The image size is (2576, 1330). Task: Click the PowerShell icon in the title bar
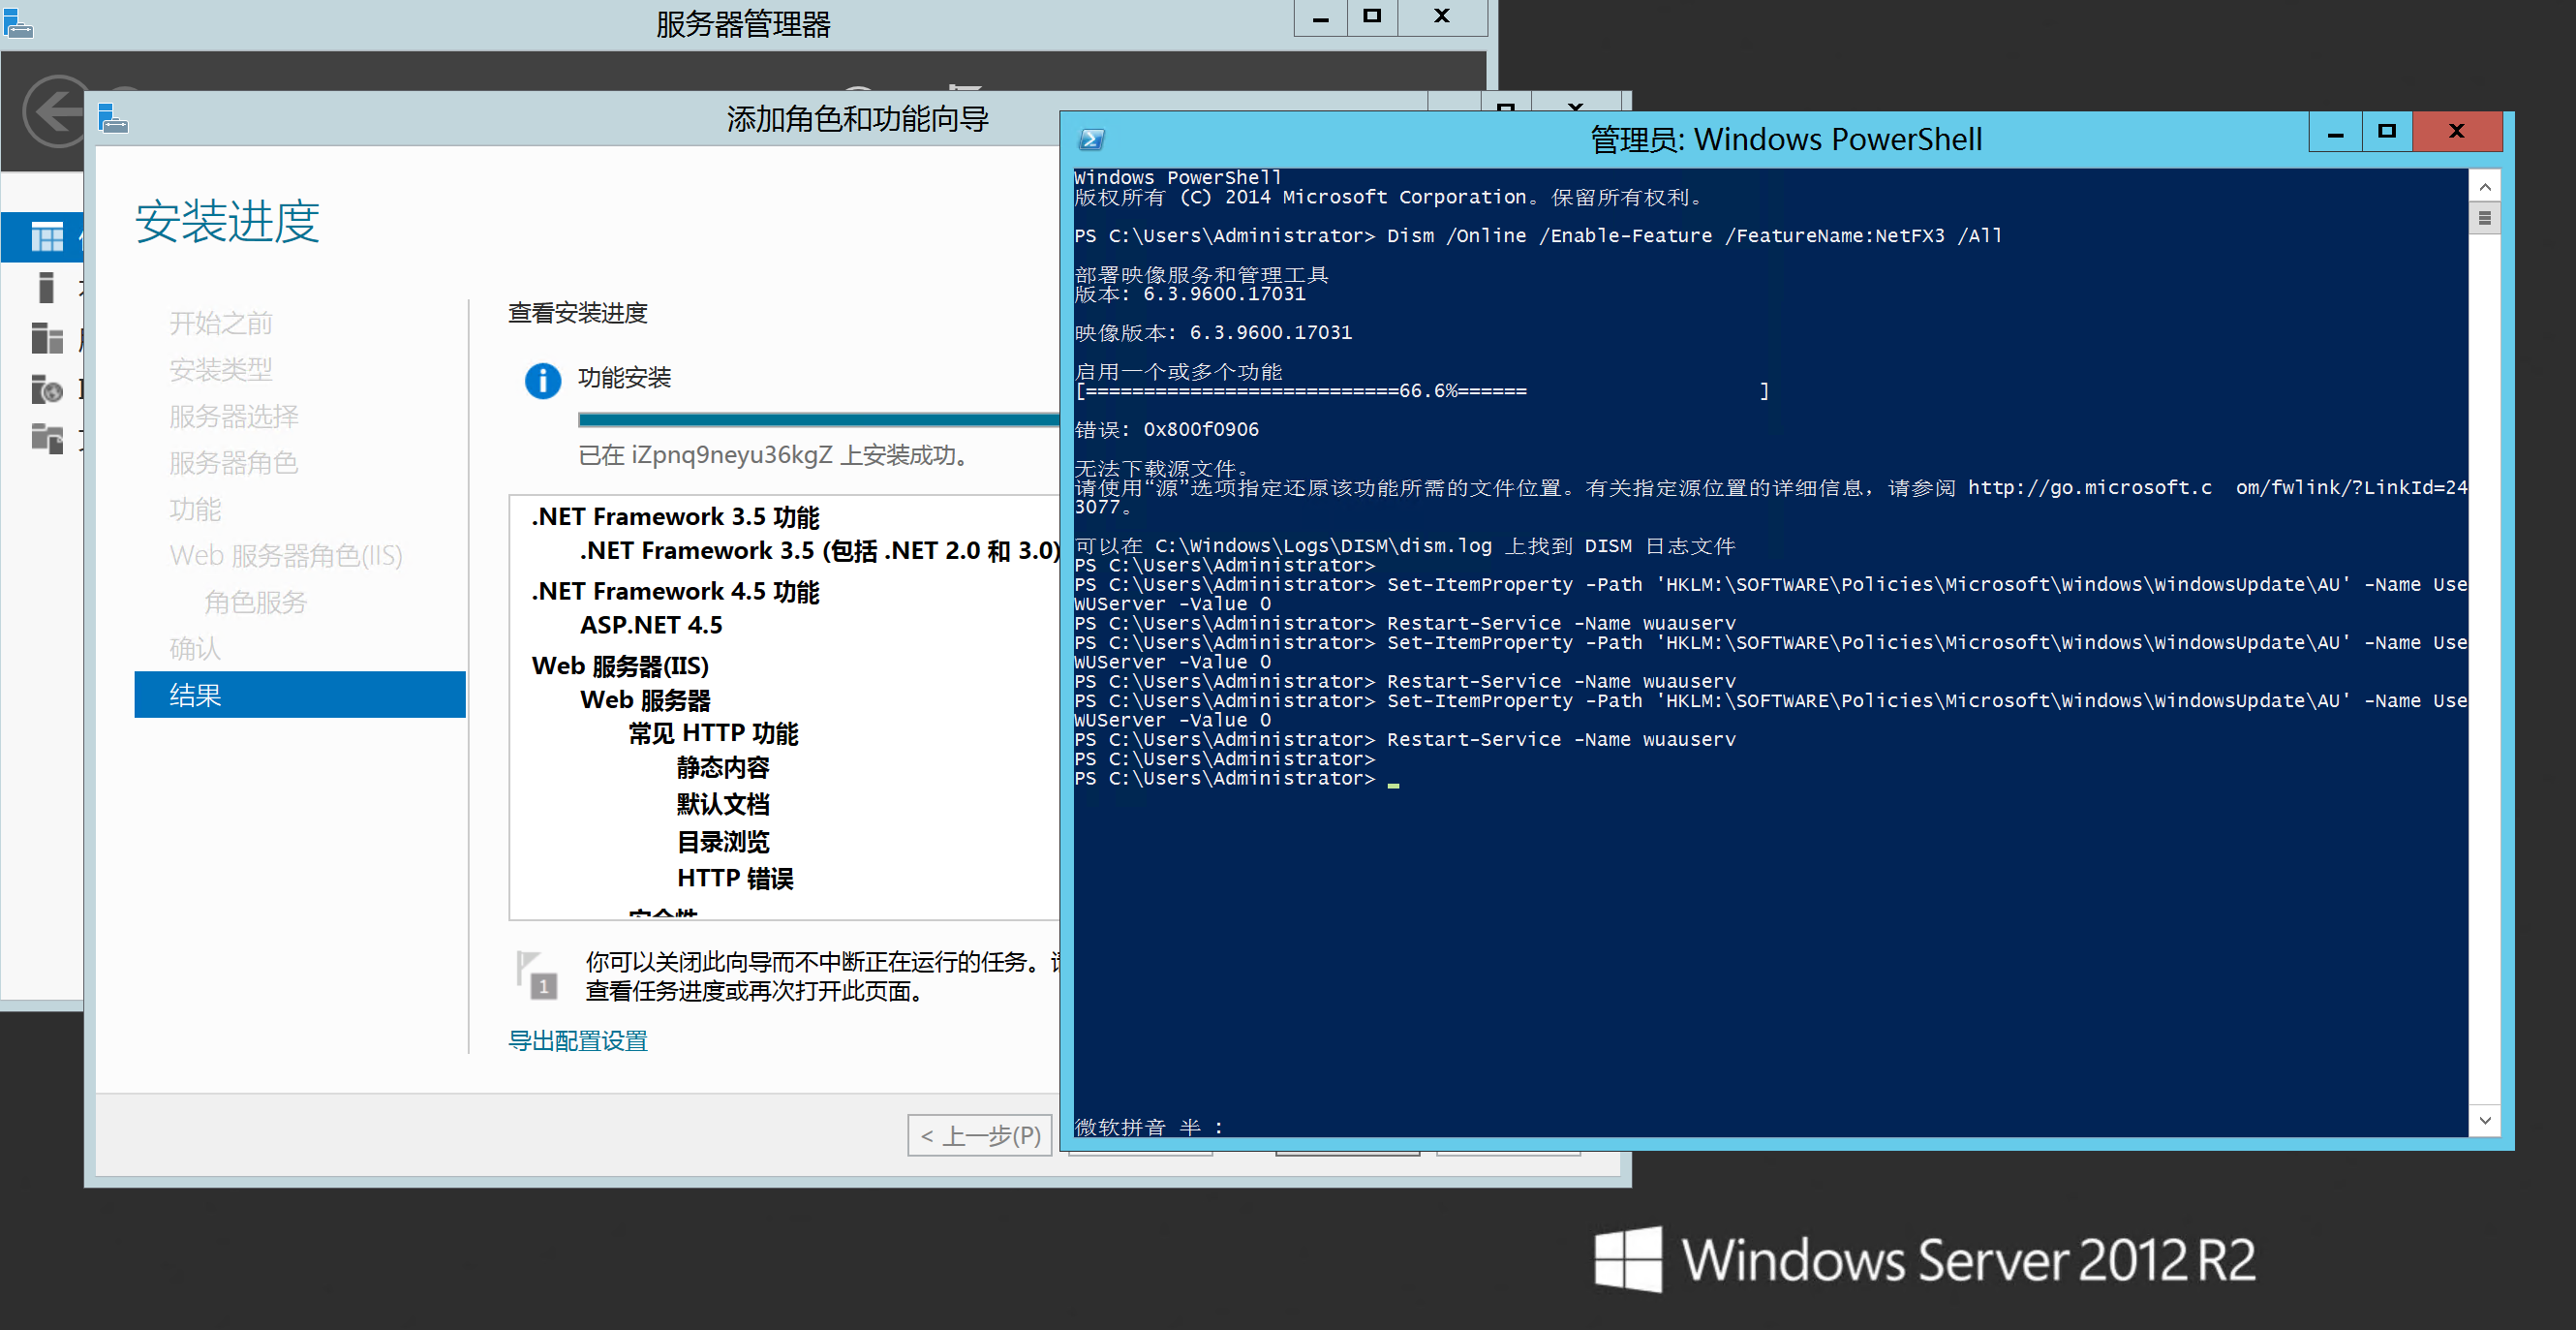click(x=1092, y=139)
